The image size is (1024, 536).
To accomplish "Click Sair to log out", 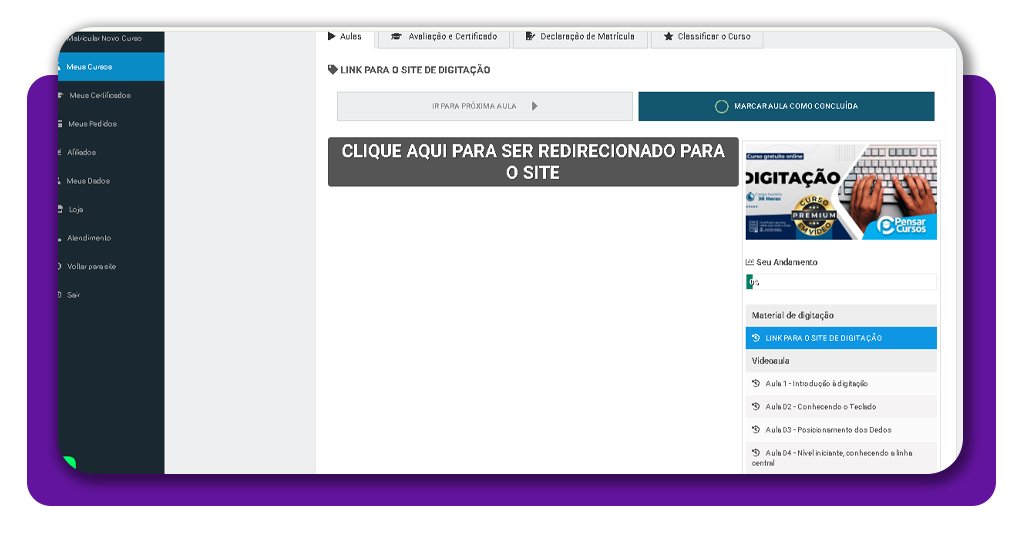I will (x=111, y=295).
